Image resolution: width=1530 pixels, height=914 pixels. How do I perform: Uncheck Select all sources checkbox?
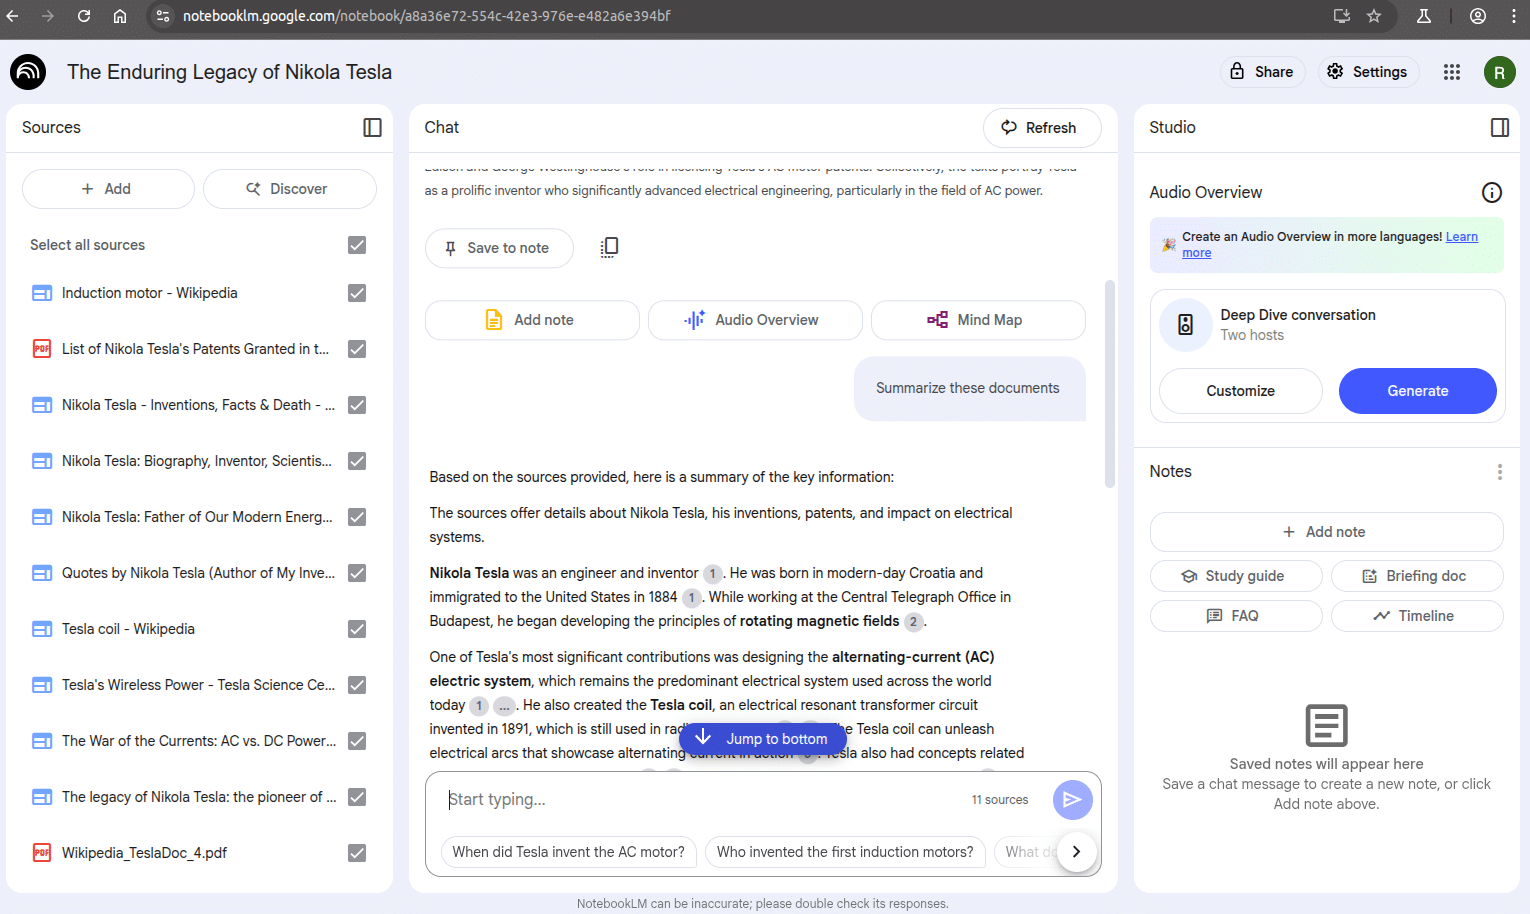pos(357,245)
